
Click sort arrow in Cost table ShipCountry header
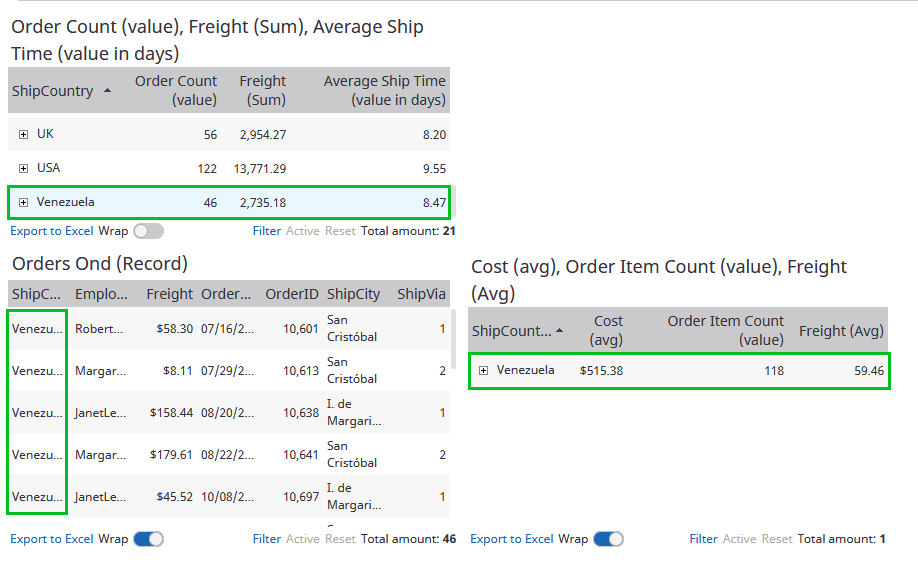click(x=559, y=331)
